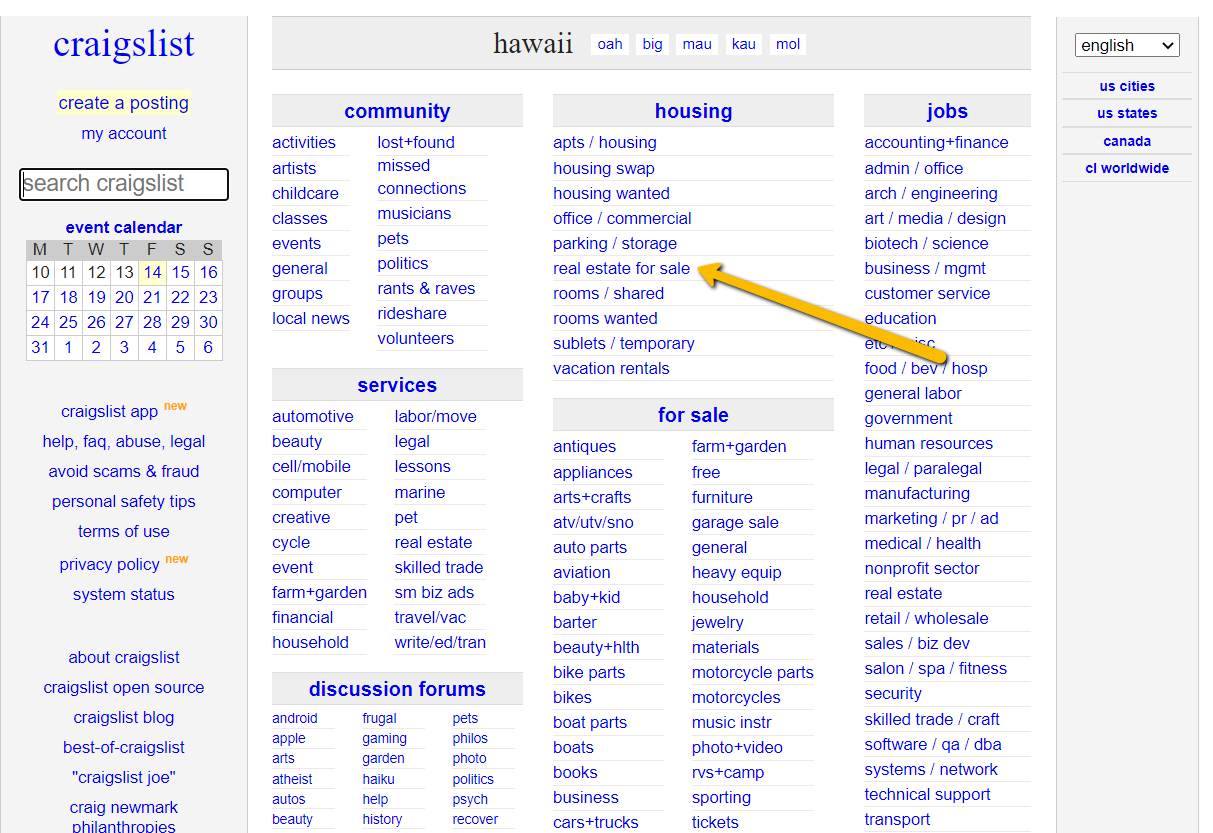Open accounting+finance jobs
Screen dimensions: 1213x833
tap(937, 142)
